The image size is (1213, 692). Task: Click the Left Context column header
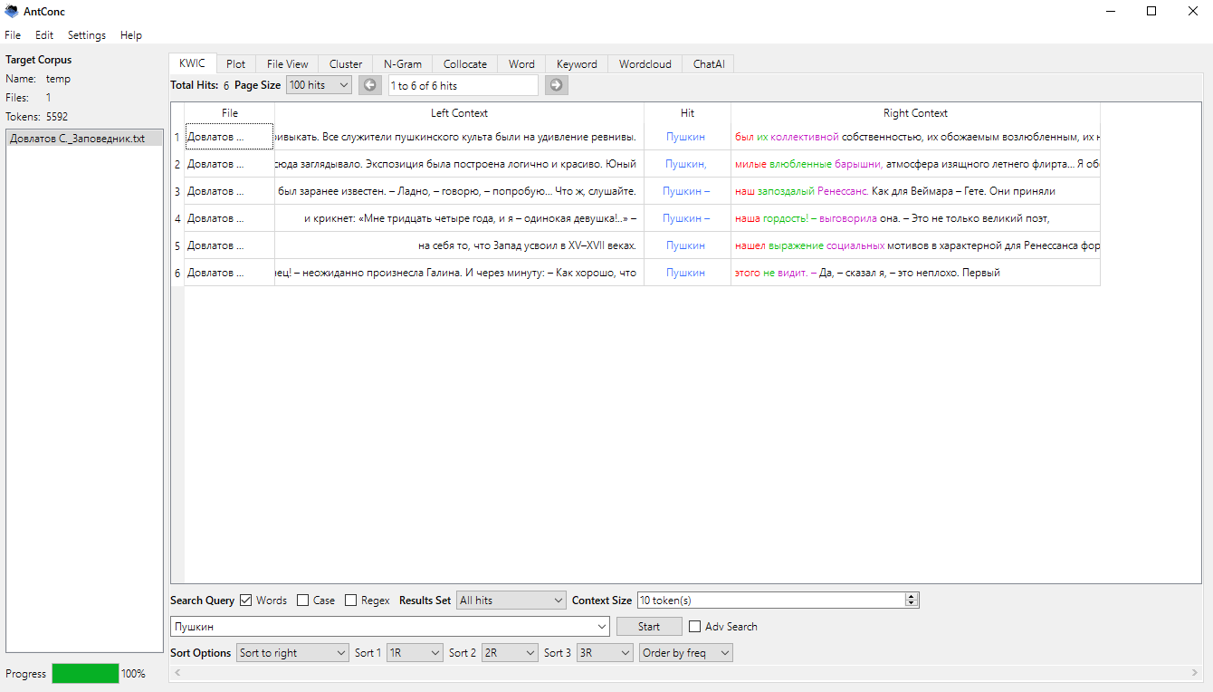tap(459, 113)
